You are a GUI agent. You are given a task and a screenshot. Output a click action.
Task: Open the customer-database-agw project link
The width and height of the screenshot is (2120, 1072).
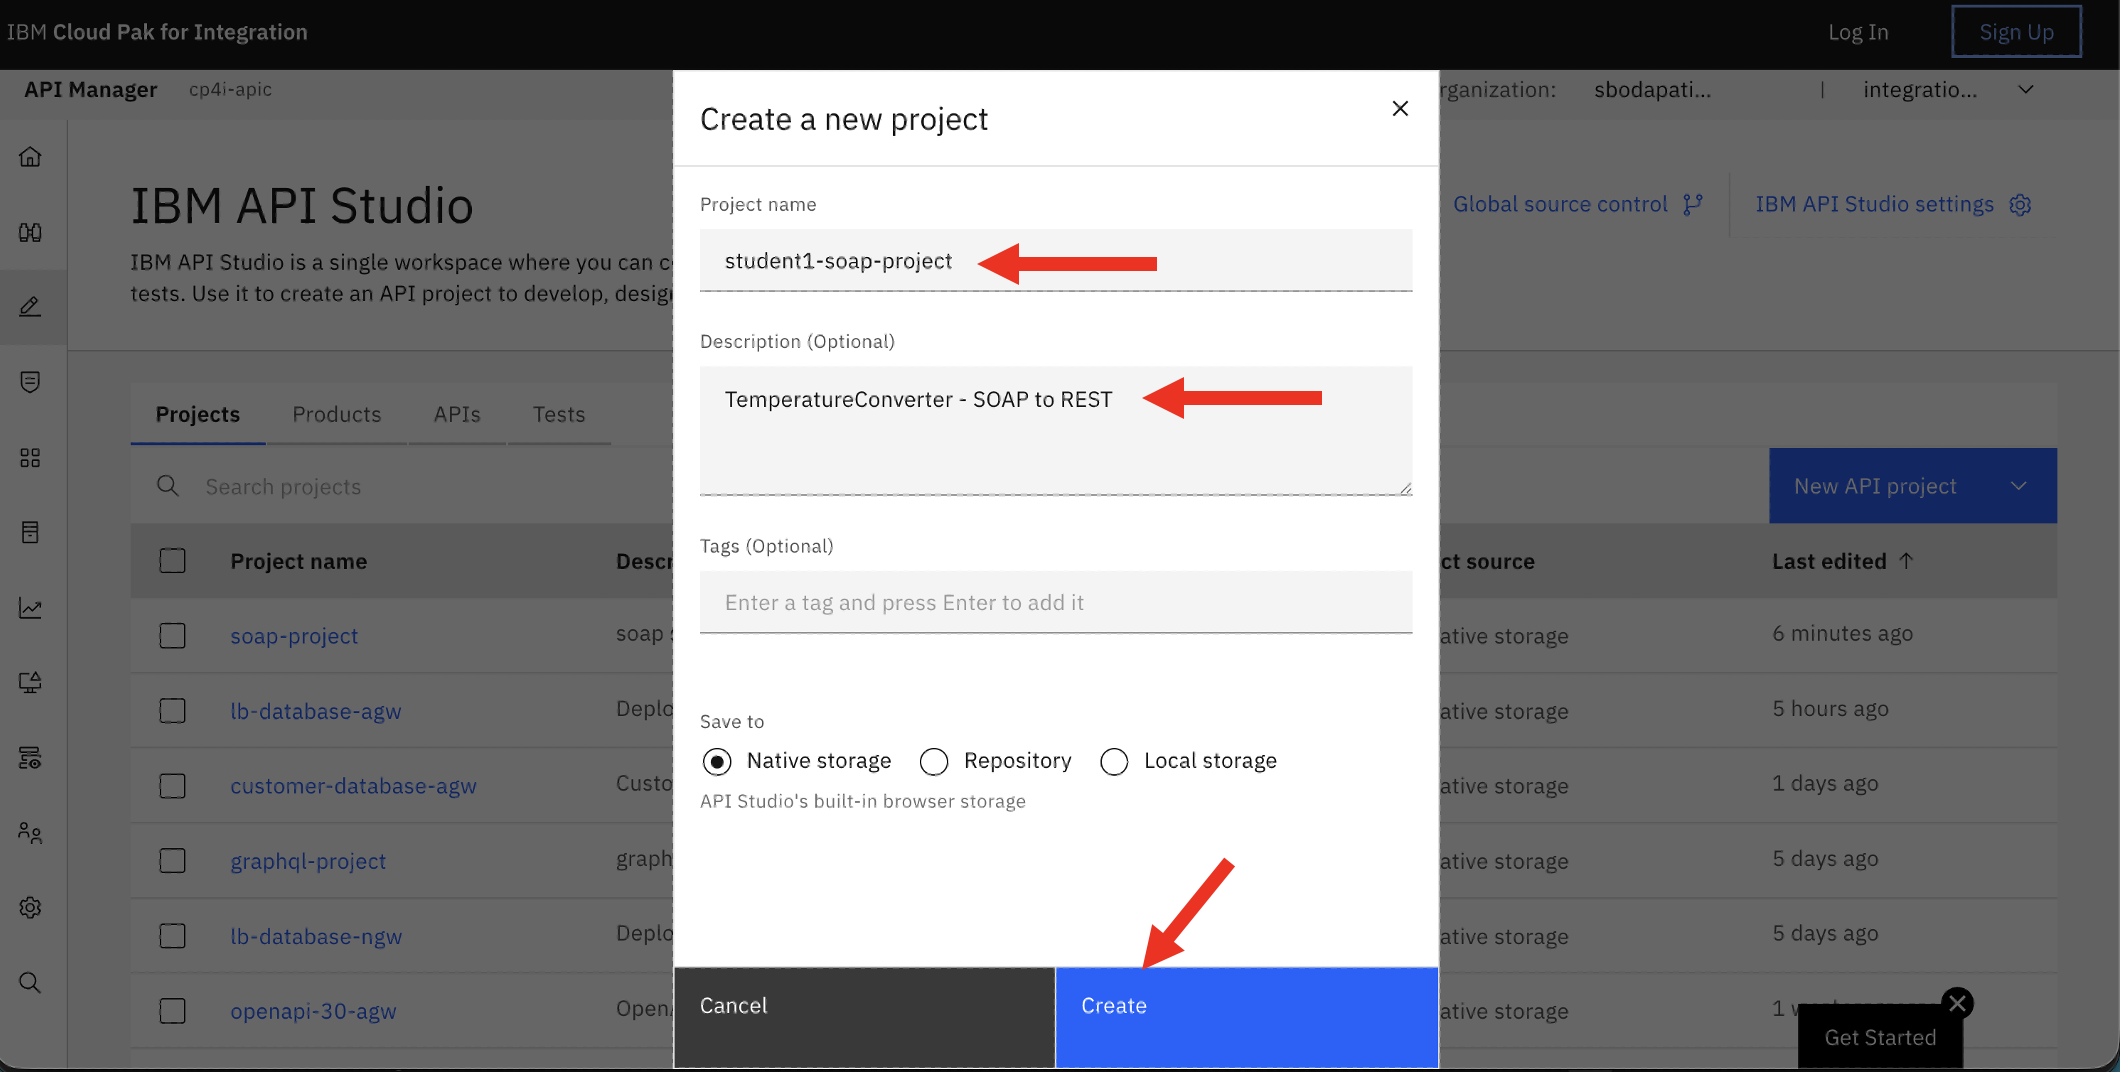[x=353, y=786]
